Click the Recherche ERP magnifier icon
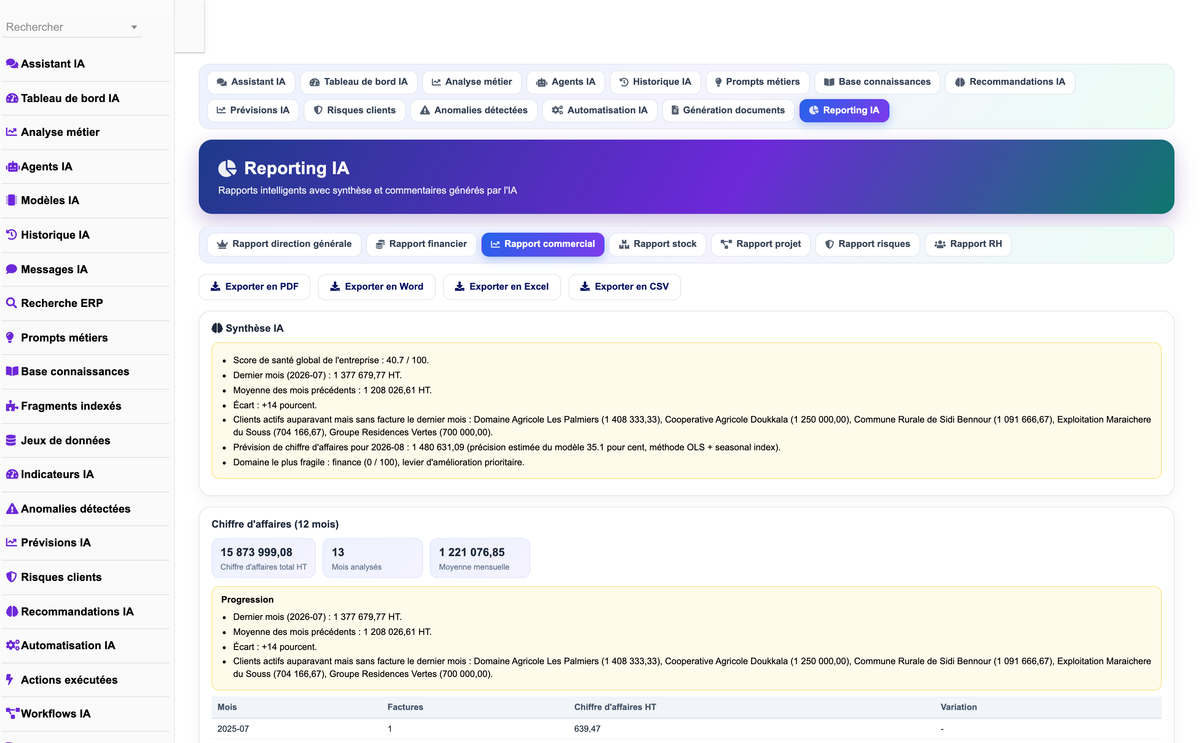Viewport: 1200px width, 743px height. click(12, 303)
